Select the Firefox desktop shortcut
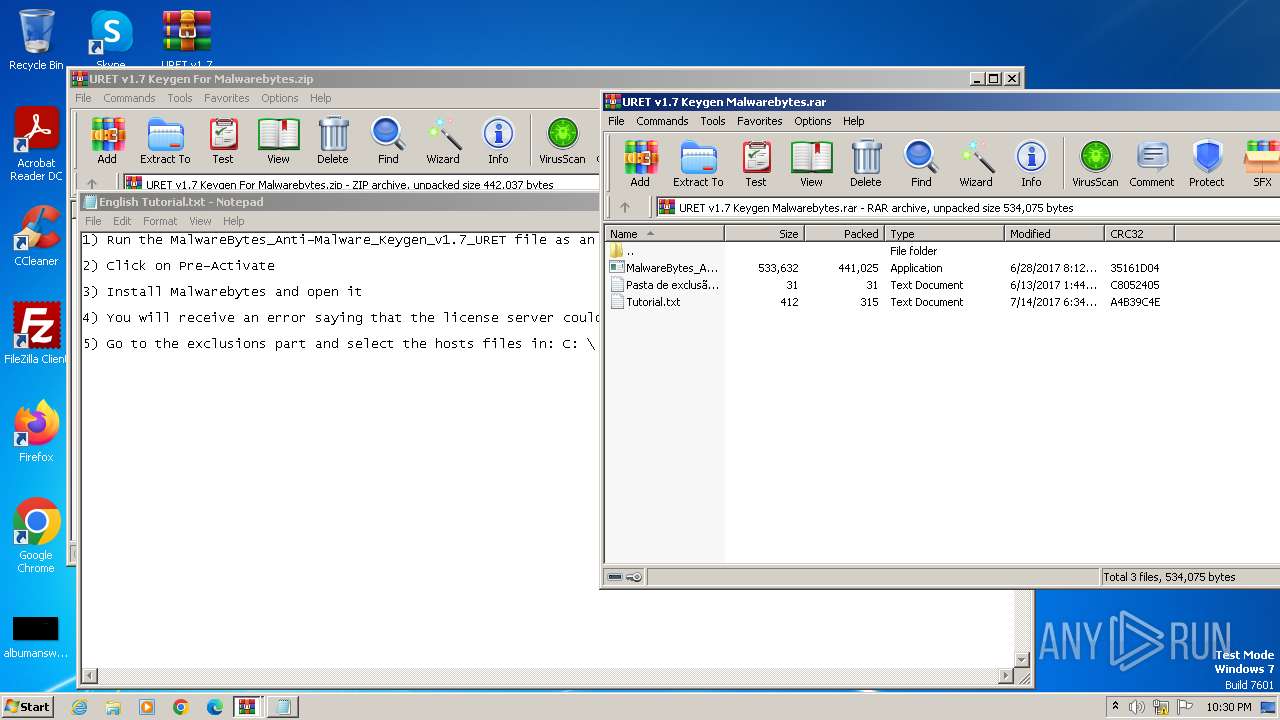Screen dimensions: 1280x720 [x=36, y=432]
